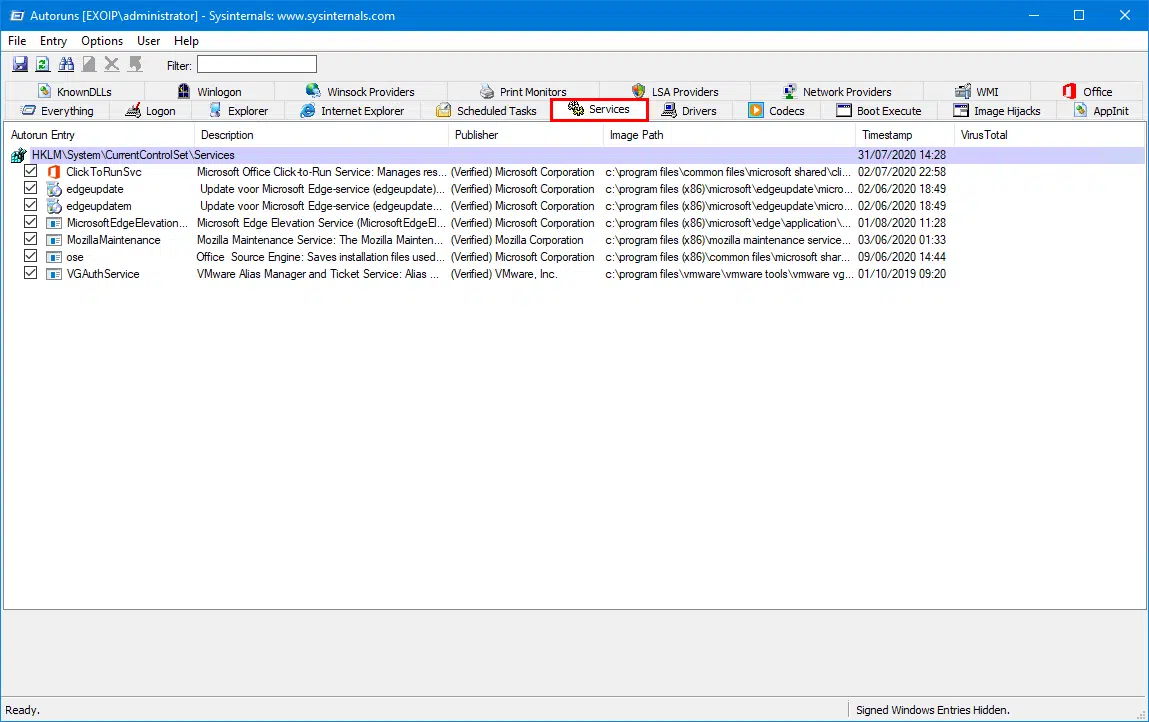The height and width of the screenshot is (722, 1149).
Task: Select the '(Verified) VMware, Inc.' publisher cell
Action: click(504, 274)
